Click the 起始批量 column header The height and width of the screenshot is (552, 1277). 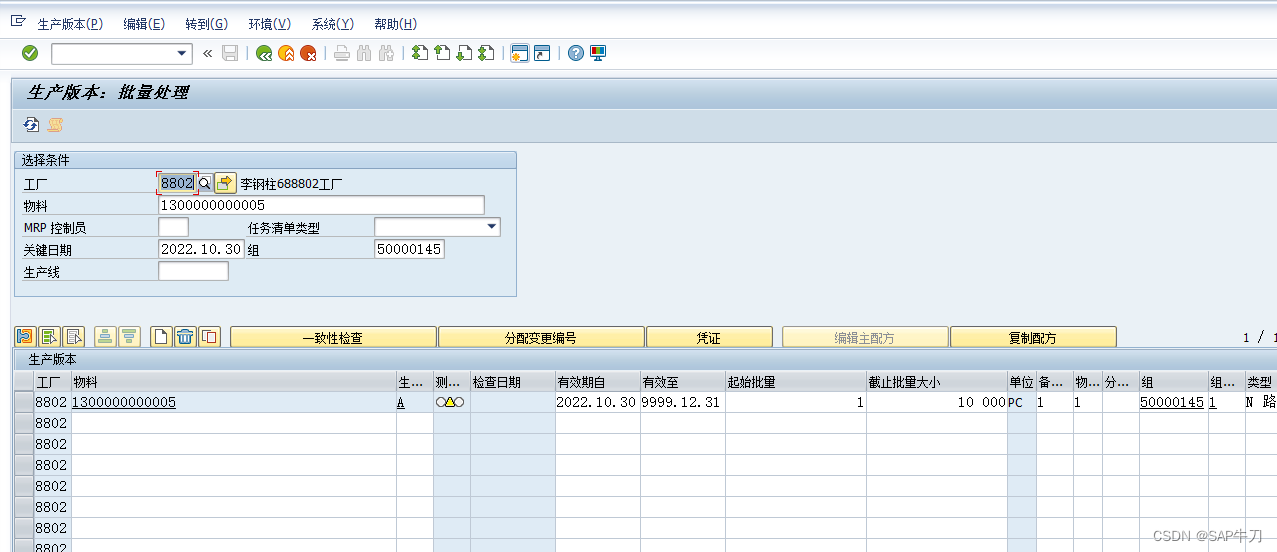tap(796, 382)
